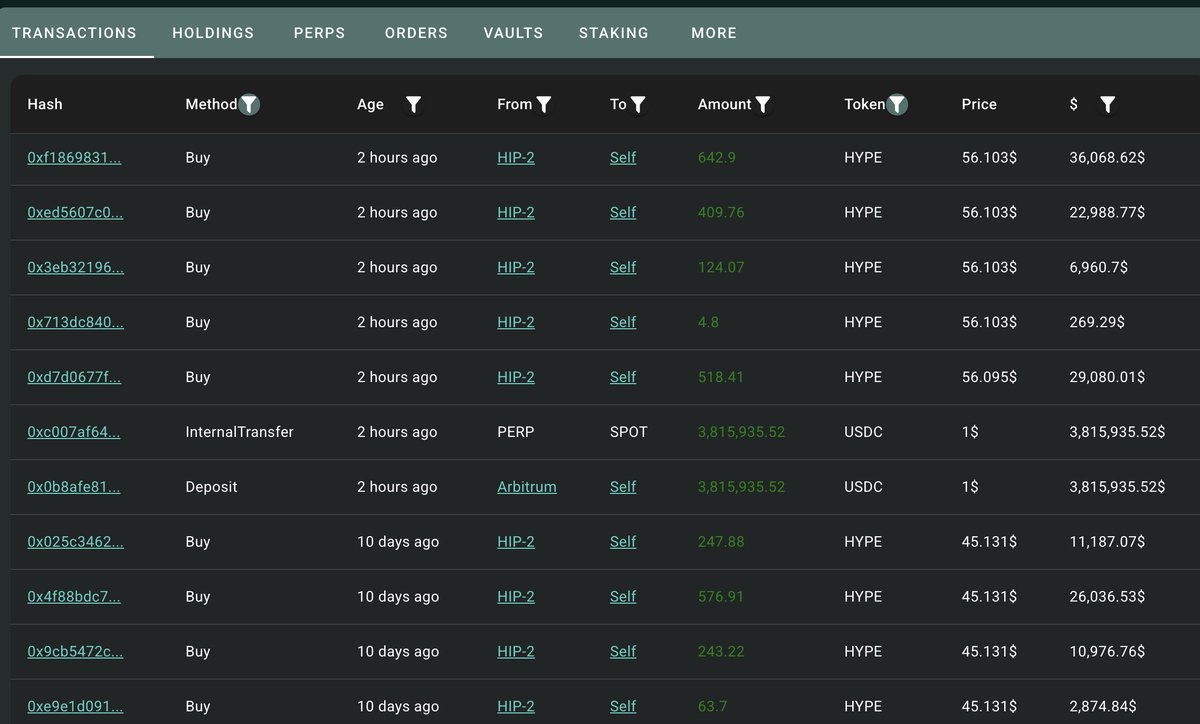The height and width of the screenshot is (724, 1200).
Task: Open Self link in Deposit row
Action: 623,488
